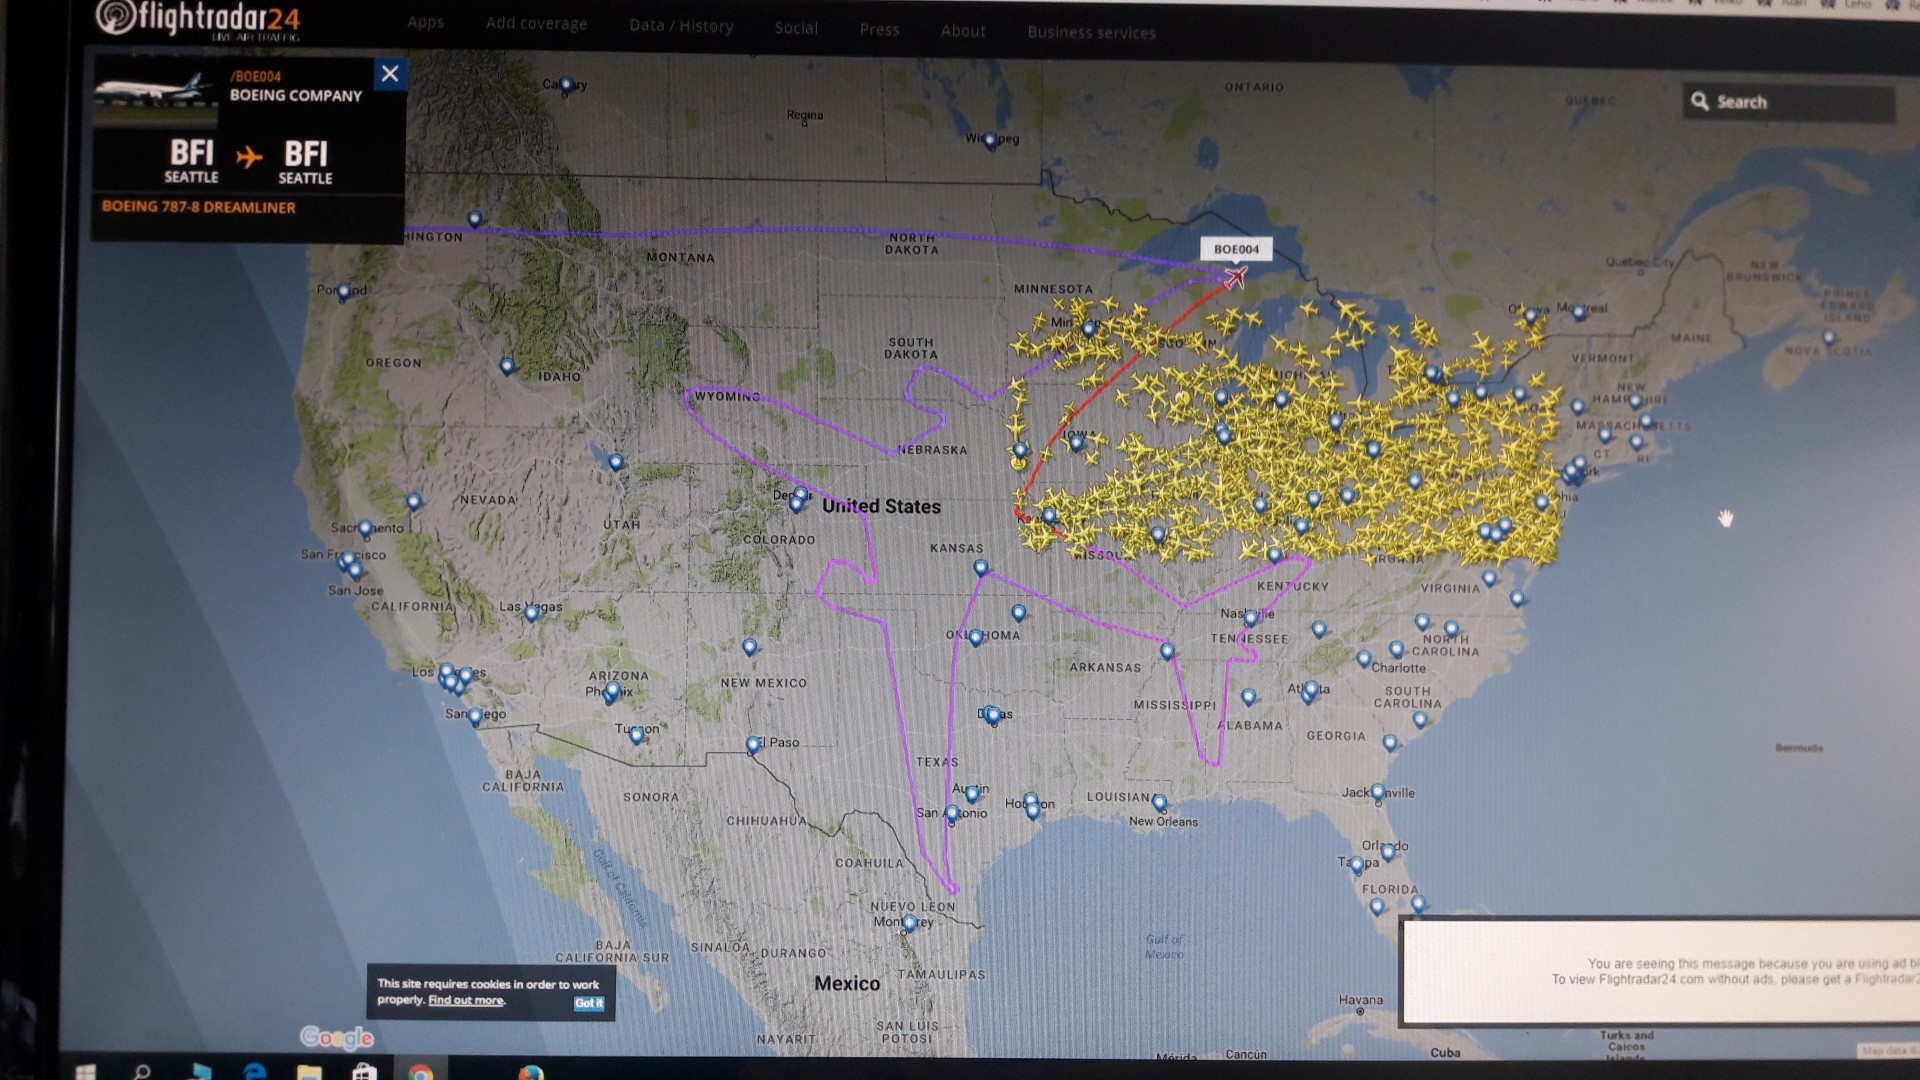Screen dimensions: 1920x1080
Task: Click the ad-blocker notice message box
Action: 1660,971
